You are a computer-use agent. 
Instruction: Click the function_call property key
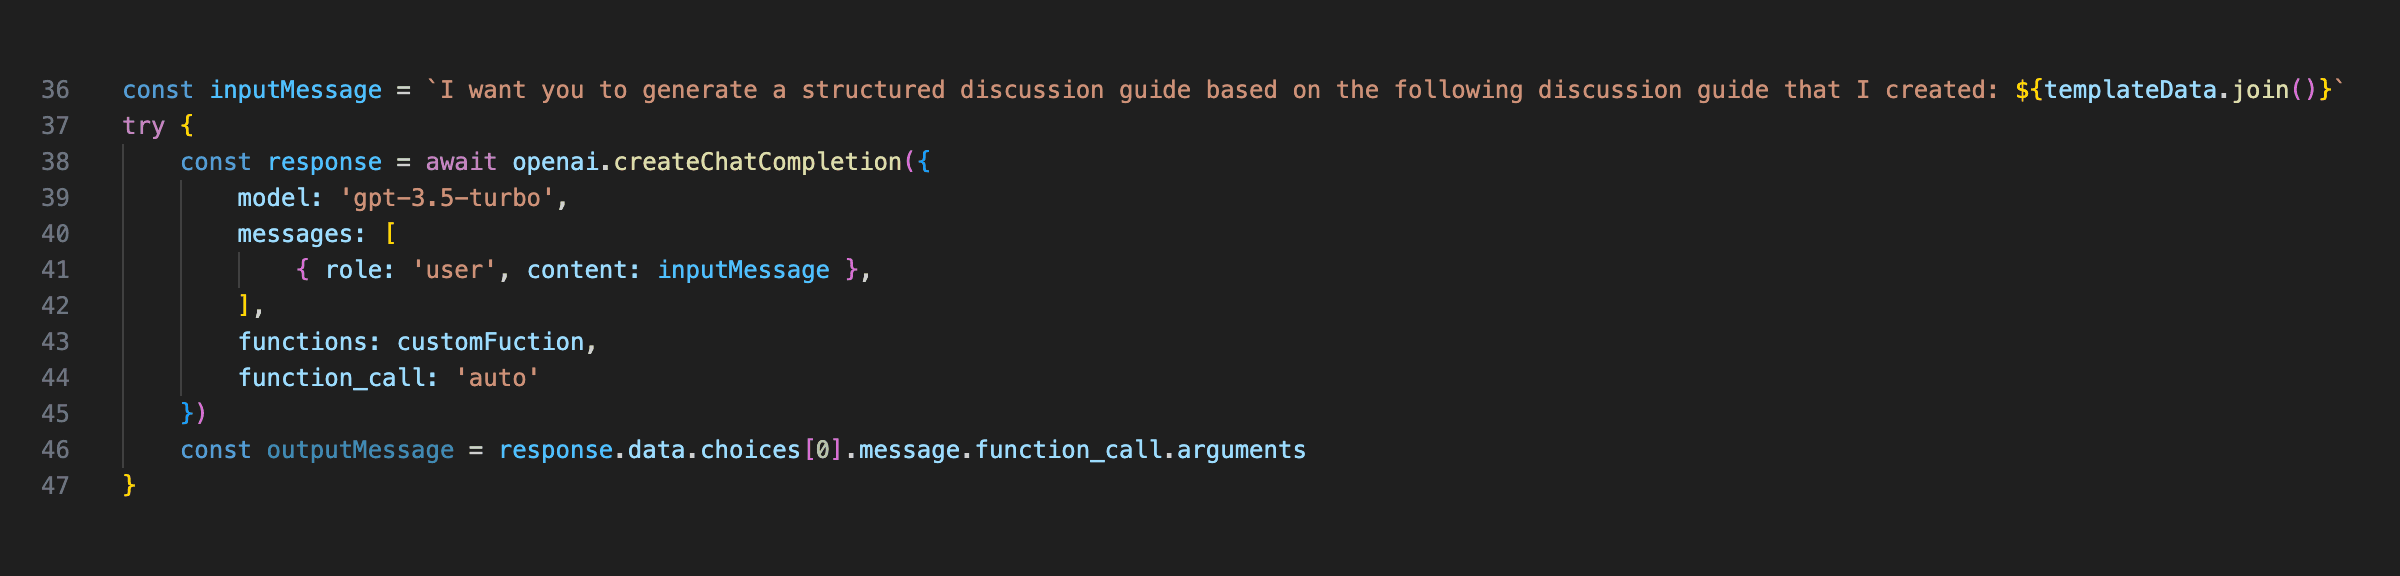331,378
